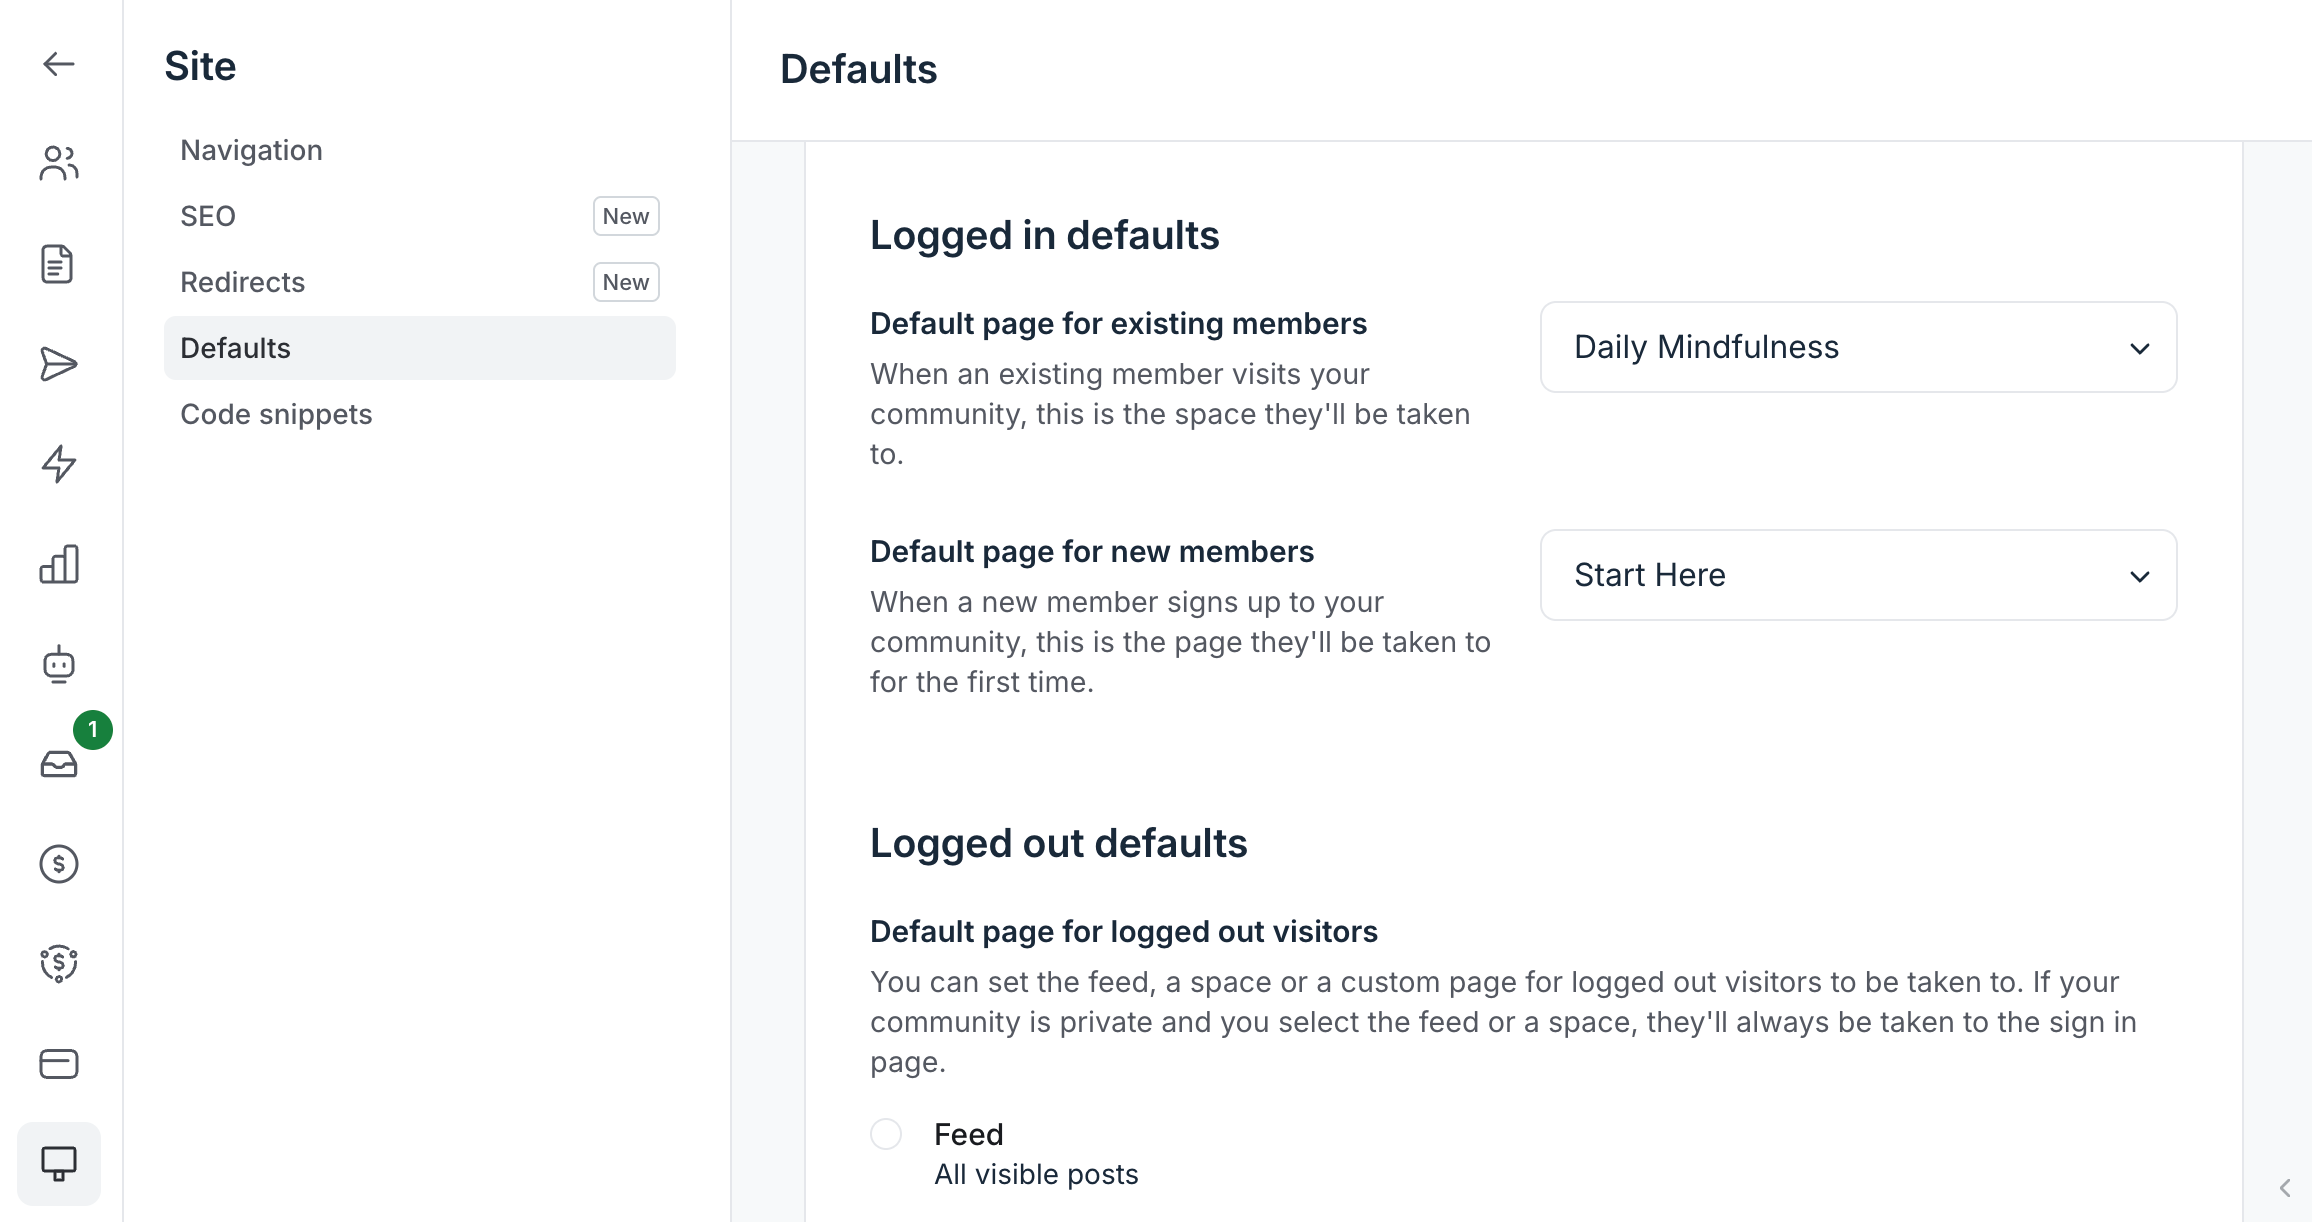This screenshot has width=2312, height=1222.
Task: Open the SEO settings page
Action: [x=208, y=215]
